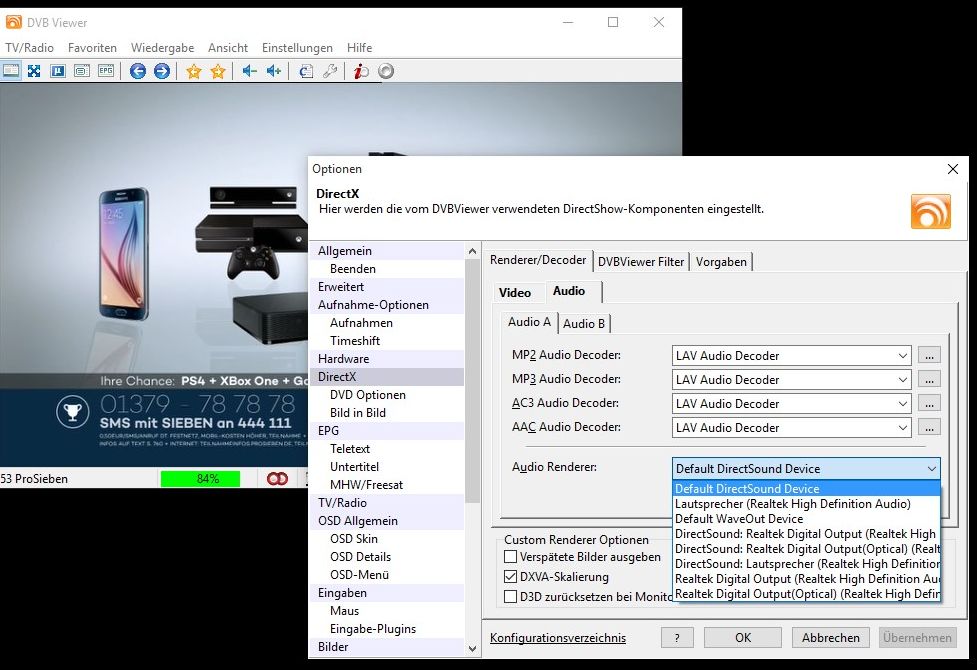Open the EPG toolbar icon

pos(106,71)
